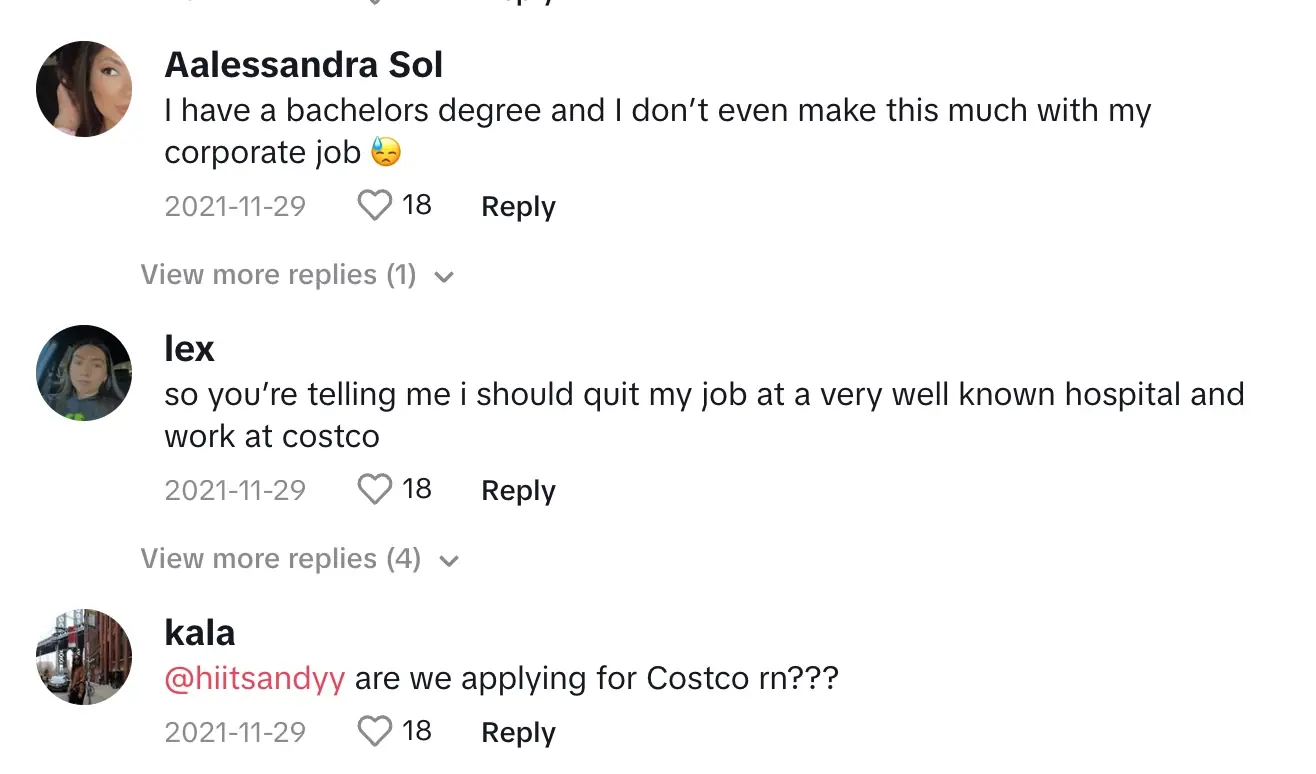The image size is (1316, 774).
Task: Click the username "lex"
Action: pyautogui.click(x=189, y=349)
